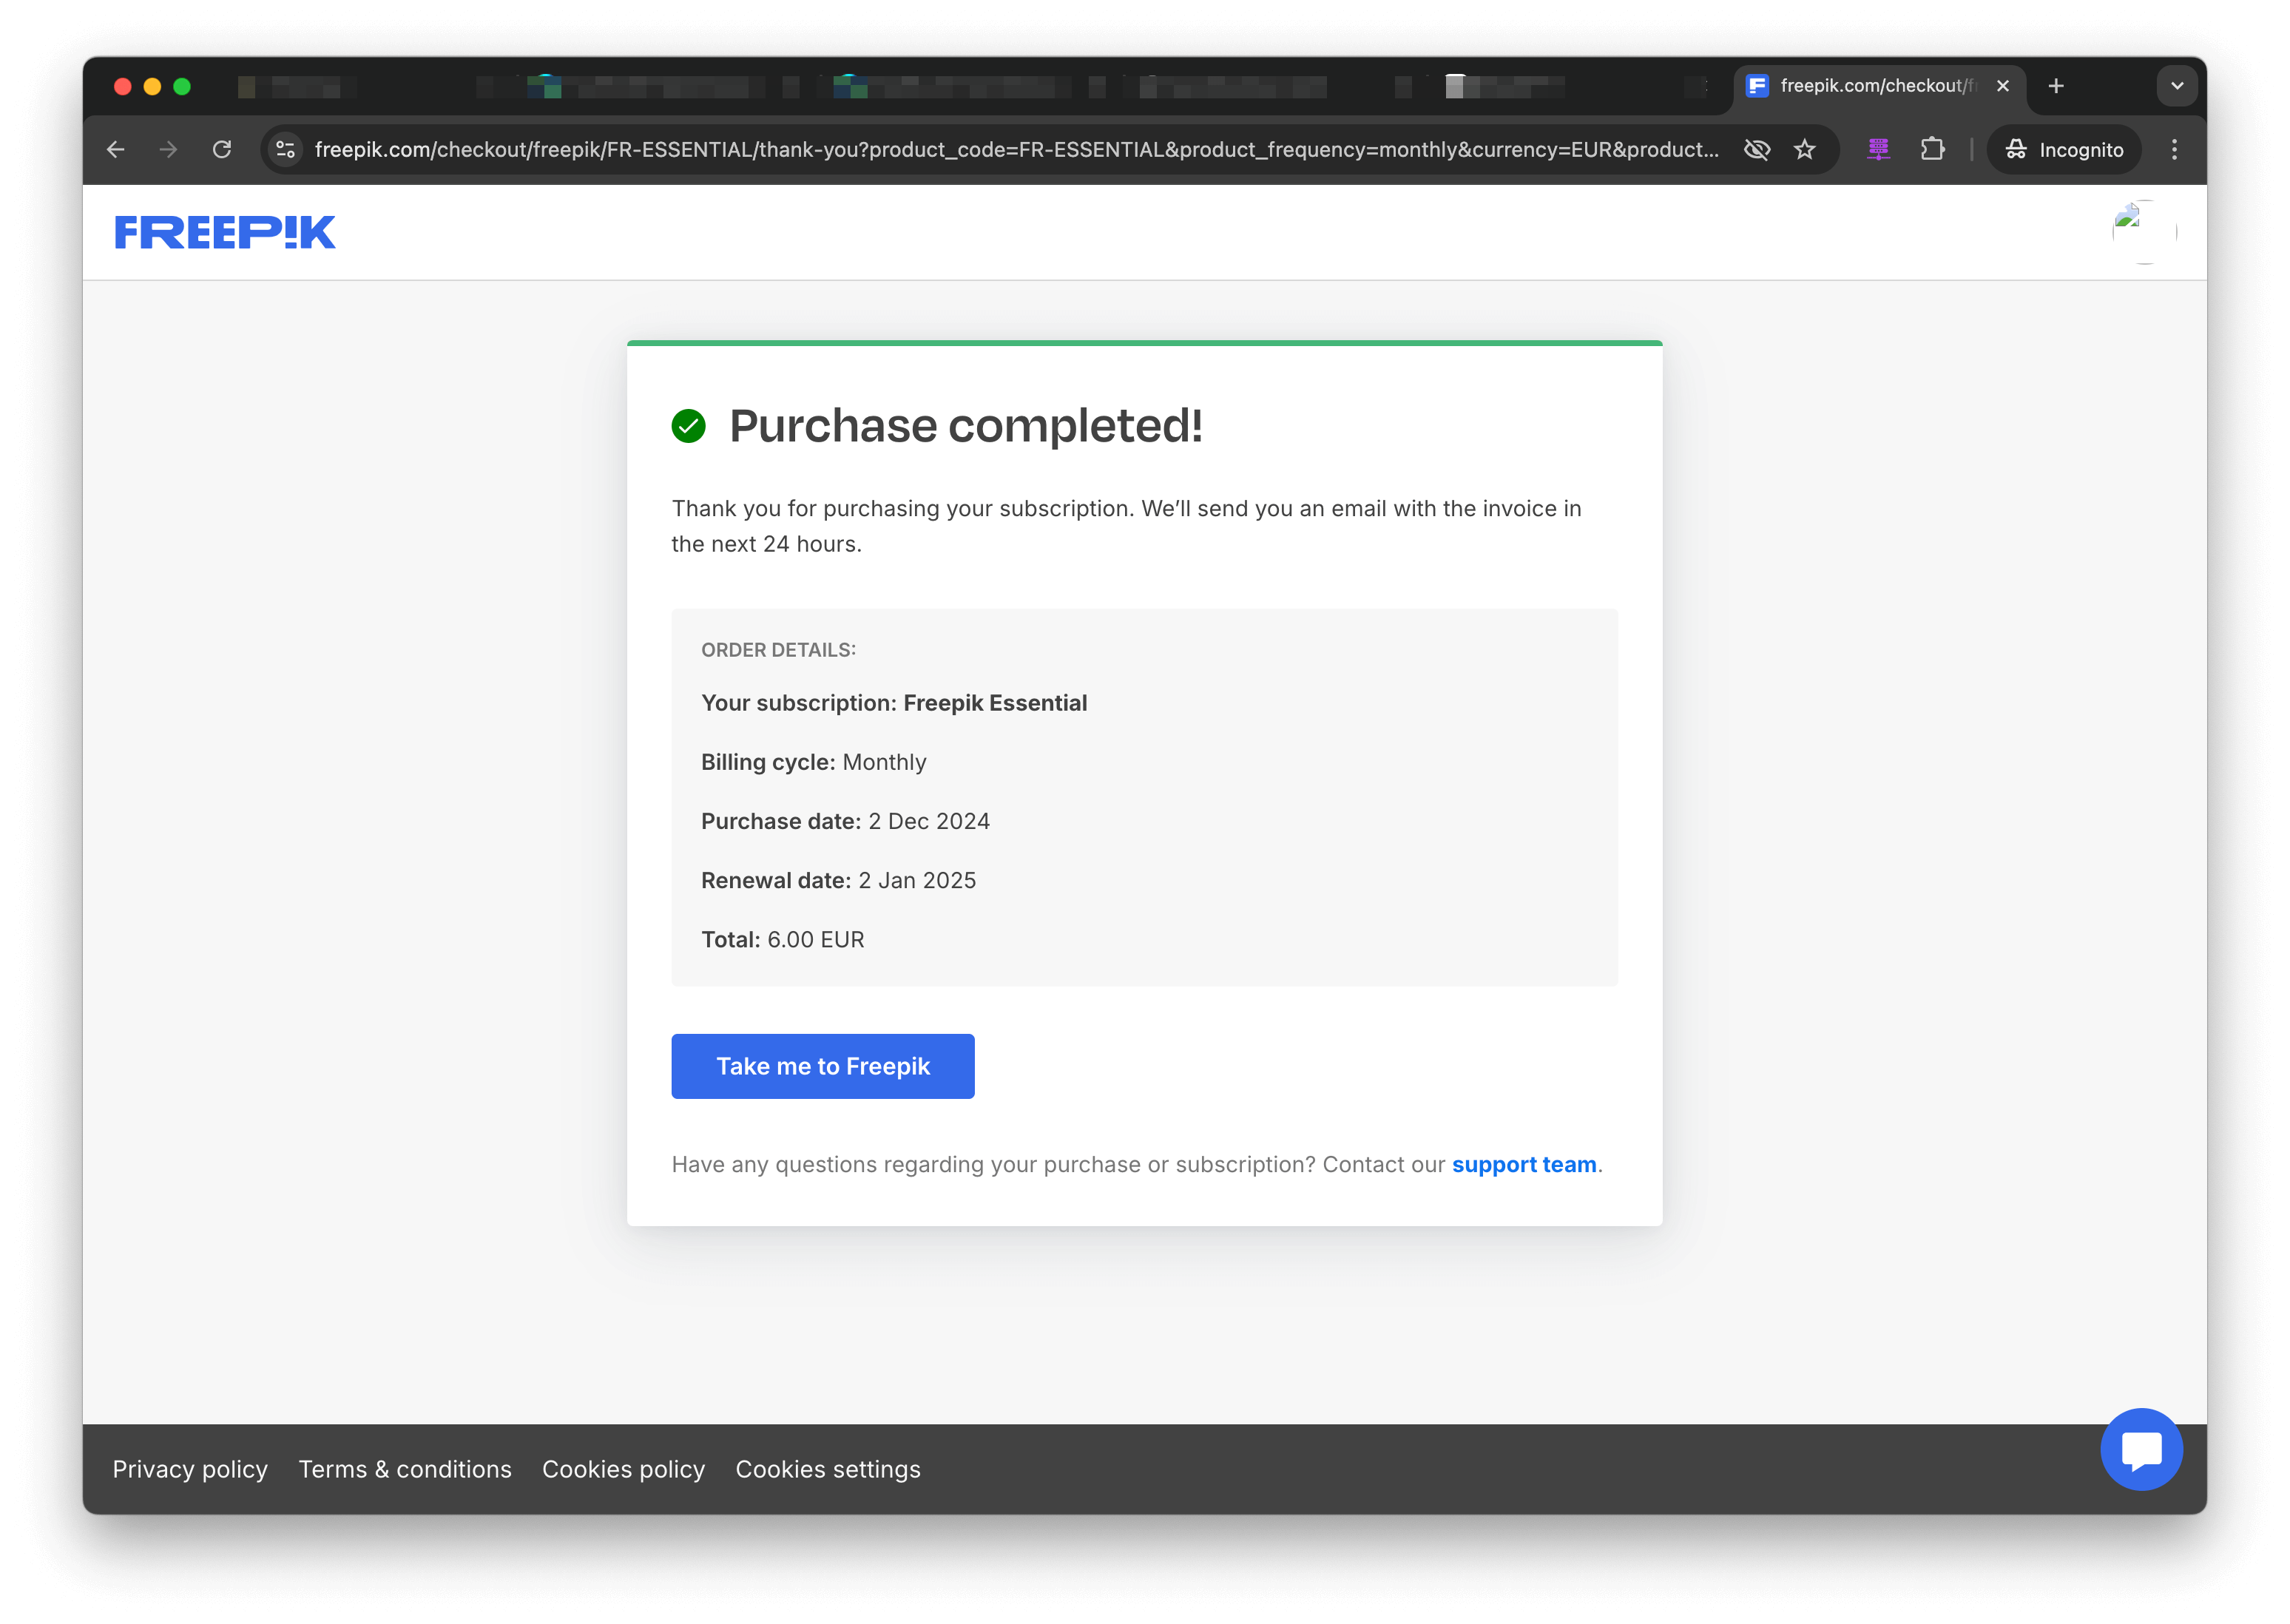Click the browser forward arrow

tap(168, 149)
